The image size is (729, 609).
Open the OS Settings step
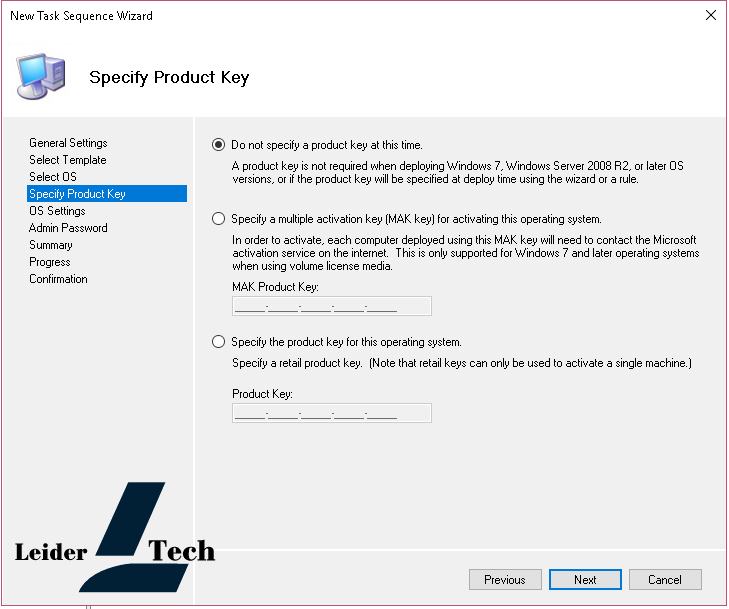pos(57,211)
